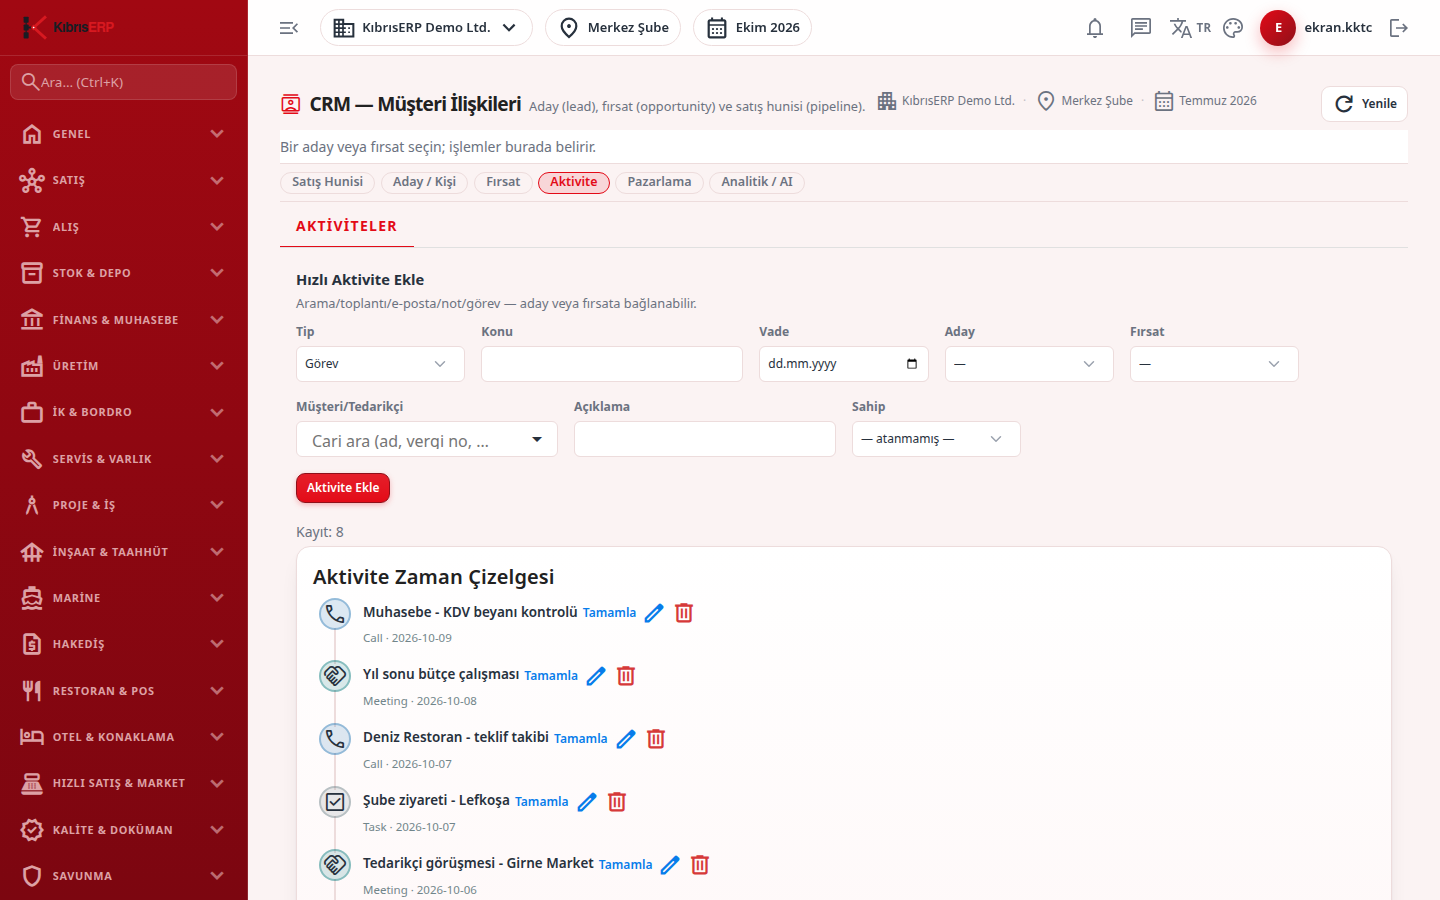Switch to the Aday / Kişi tab
1440x900 pixels.
click(424, 182)
